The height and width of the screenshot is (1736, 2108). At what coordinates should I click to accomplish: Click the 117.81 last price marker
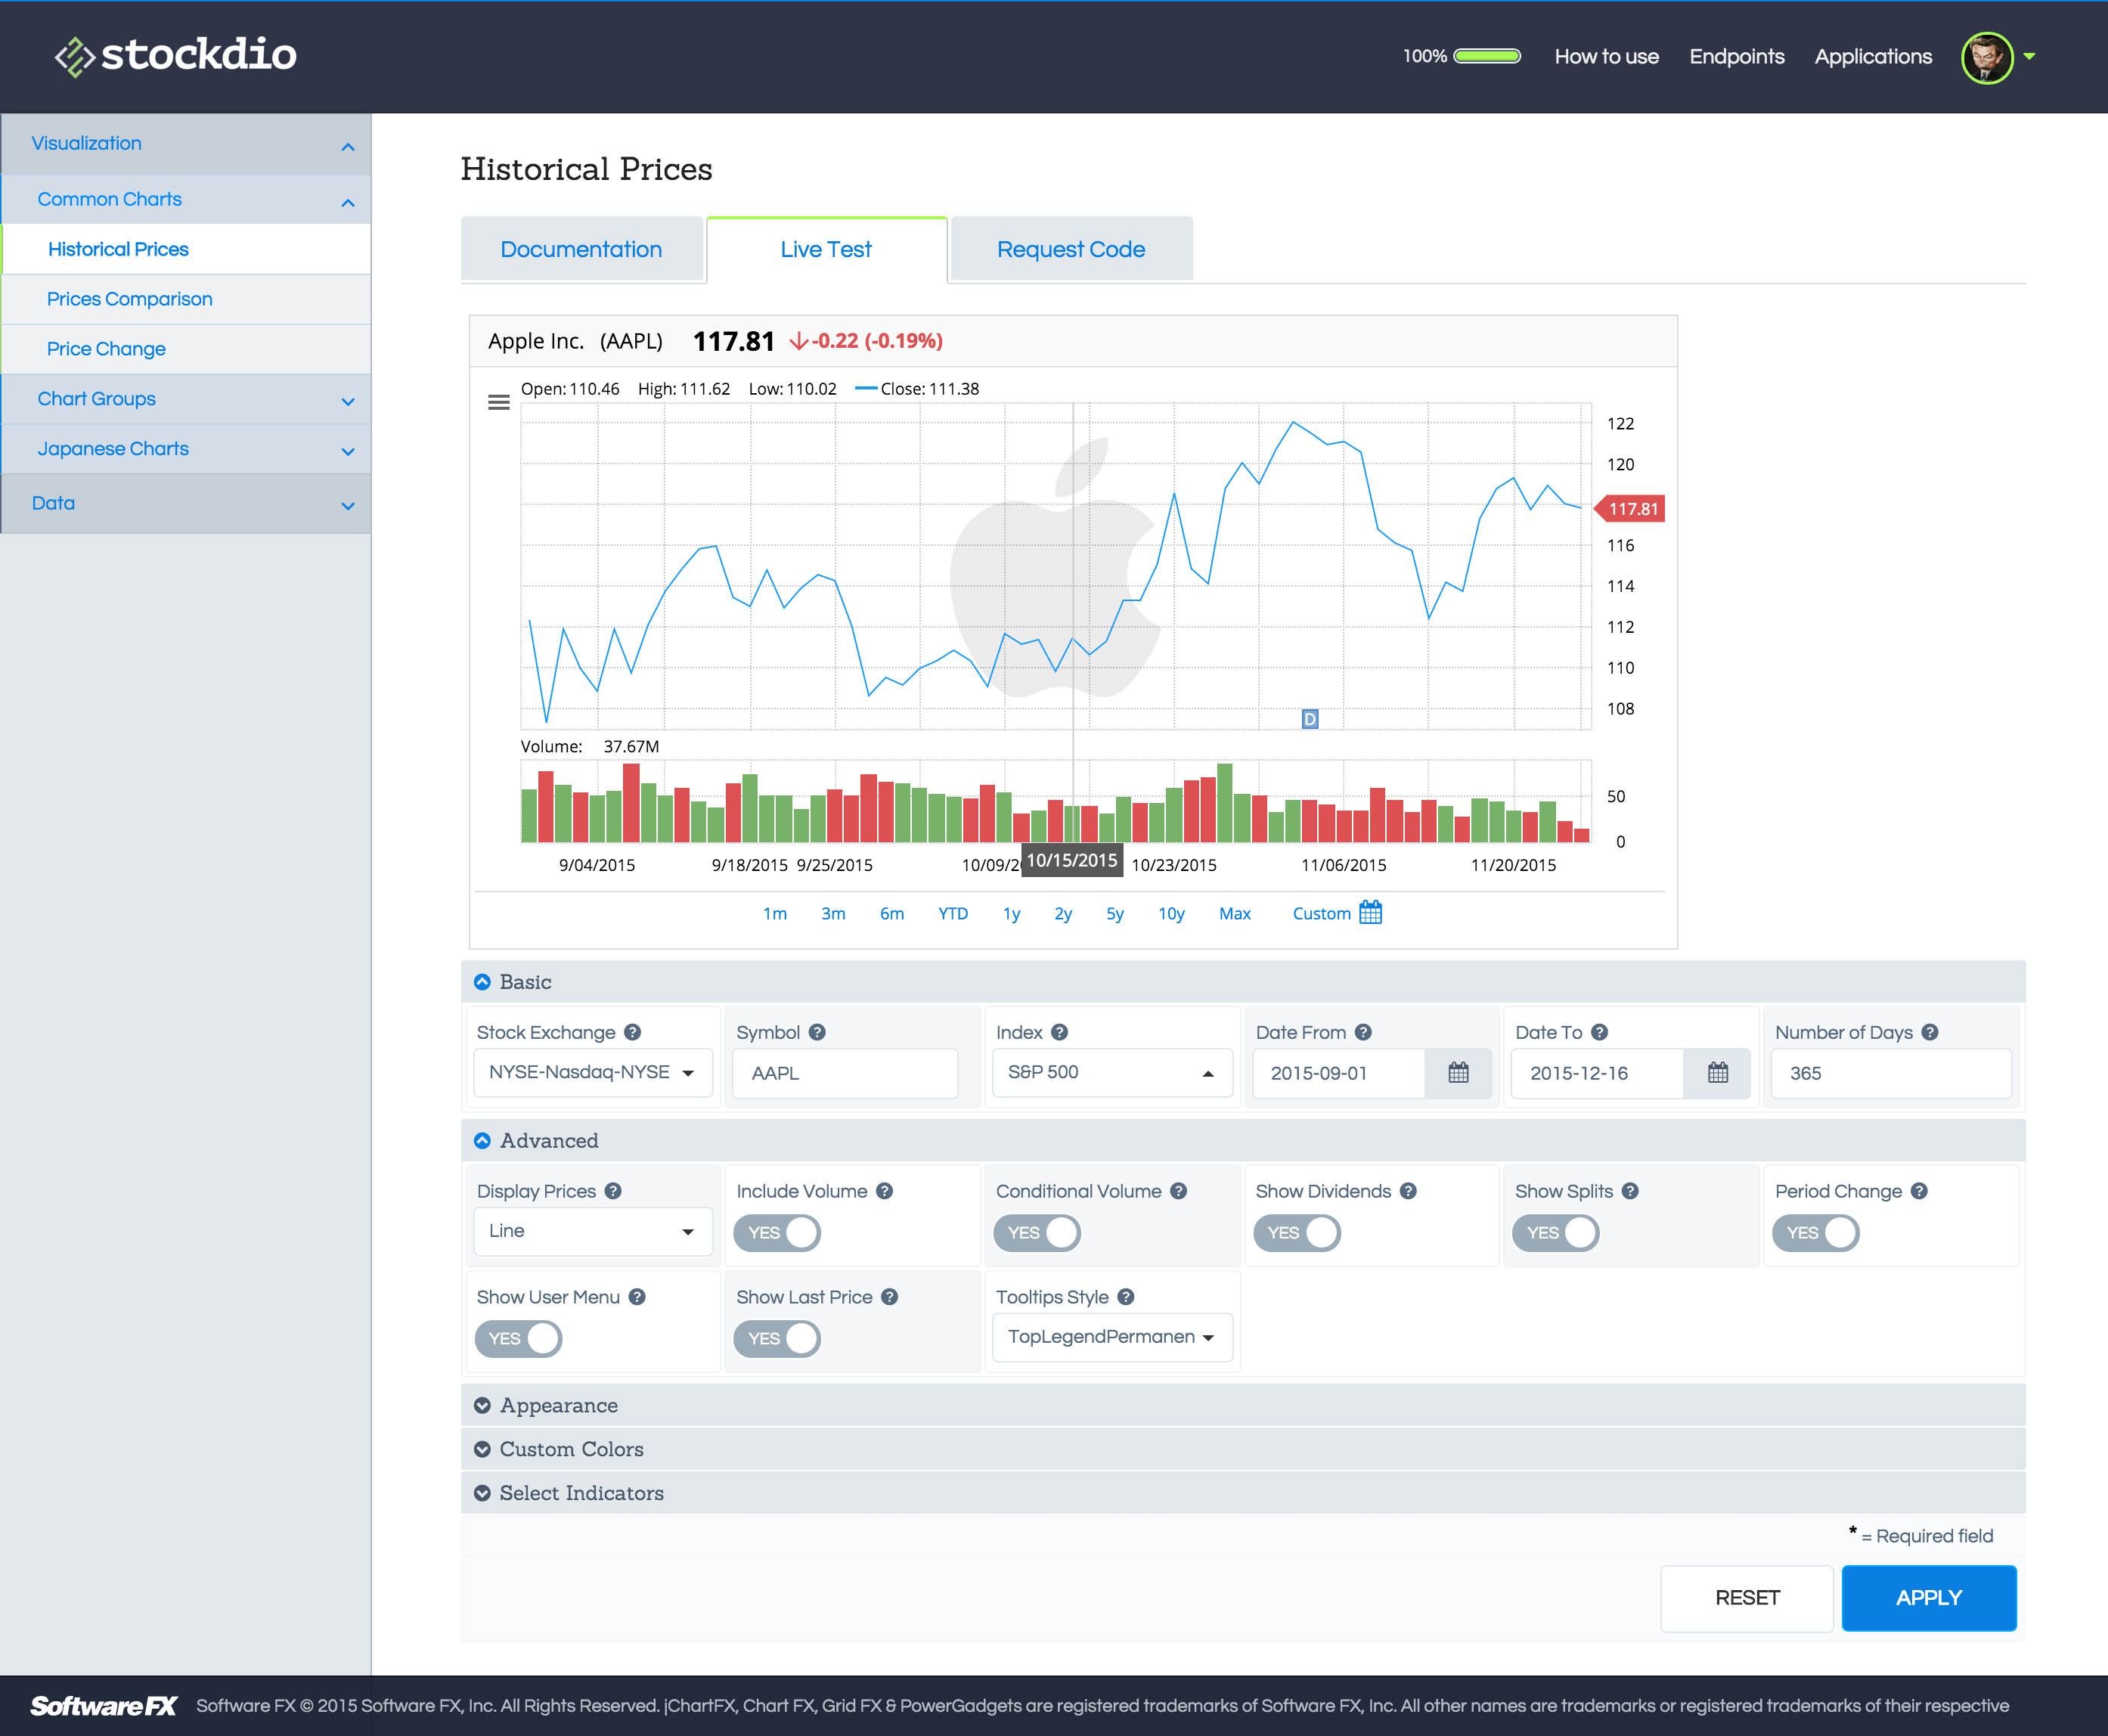pos(1630,509)
